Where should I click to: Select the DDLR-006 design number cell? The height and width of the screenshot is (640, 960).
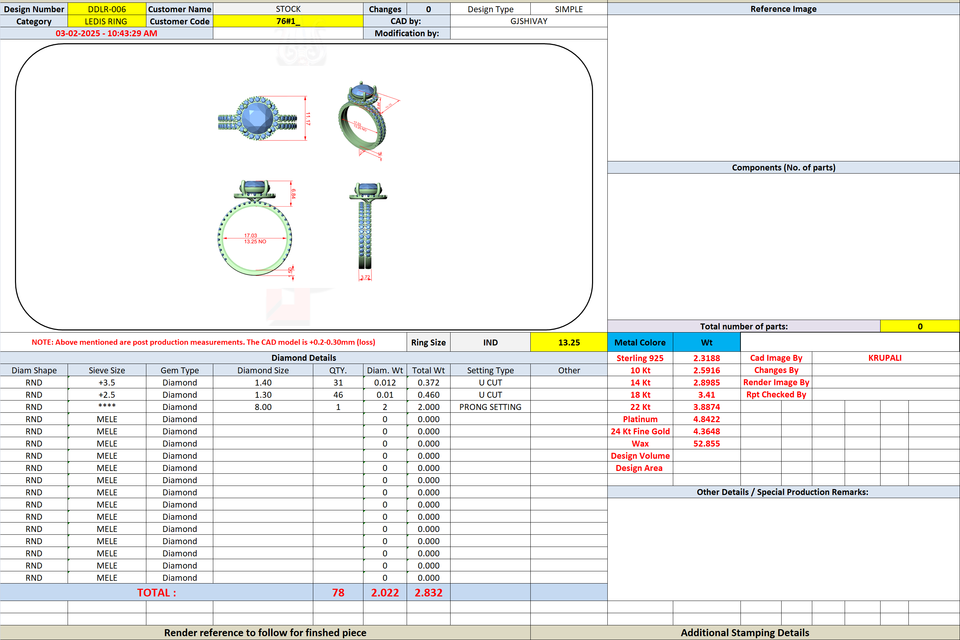pyautogui.click(x=107, y=9)
